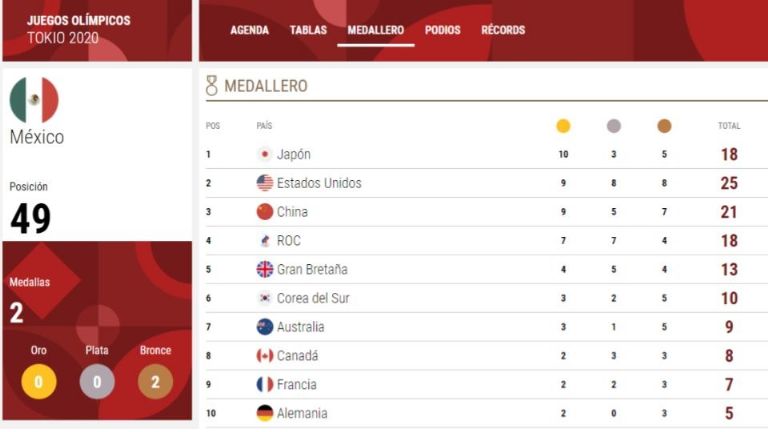Click the United States flag icon
The width and height of the screenshot is (768, 432).
pos(265,183)
